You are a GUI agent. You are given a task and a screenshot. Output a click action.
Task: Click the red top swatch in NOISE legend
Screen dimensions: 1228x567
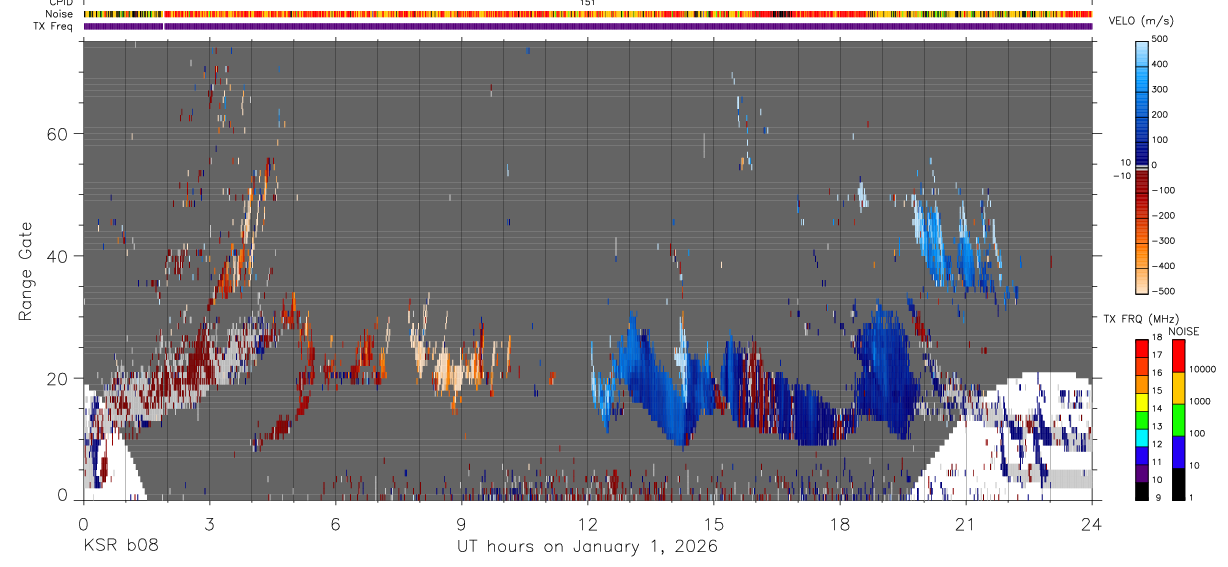pyautogui.click(x=1178, y=356)
